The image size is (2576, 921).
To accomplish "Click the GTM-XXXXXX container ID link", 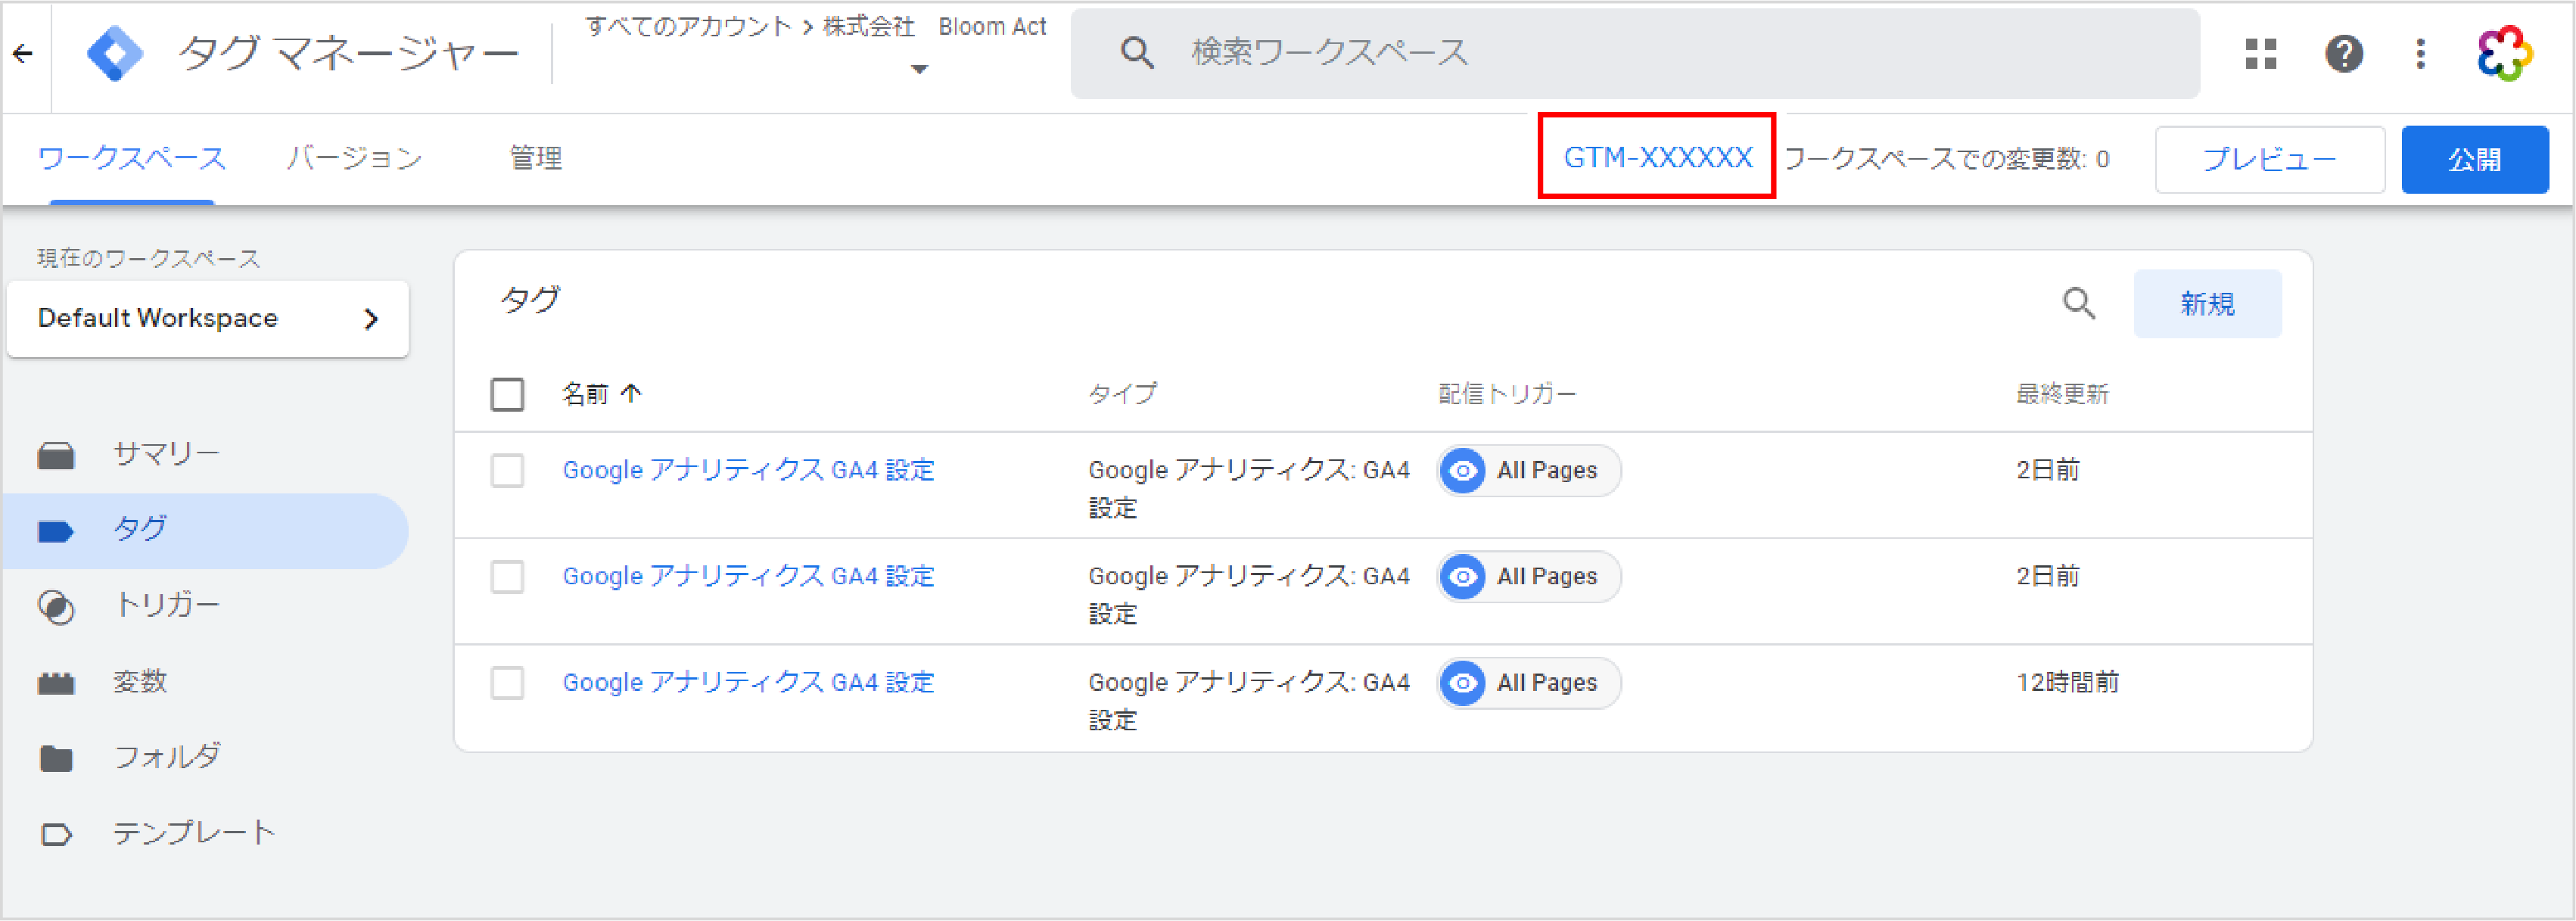I will click(1657, 158).
